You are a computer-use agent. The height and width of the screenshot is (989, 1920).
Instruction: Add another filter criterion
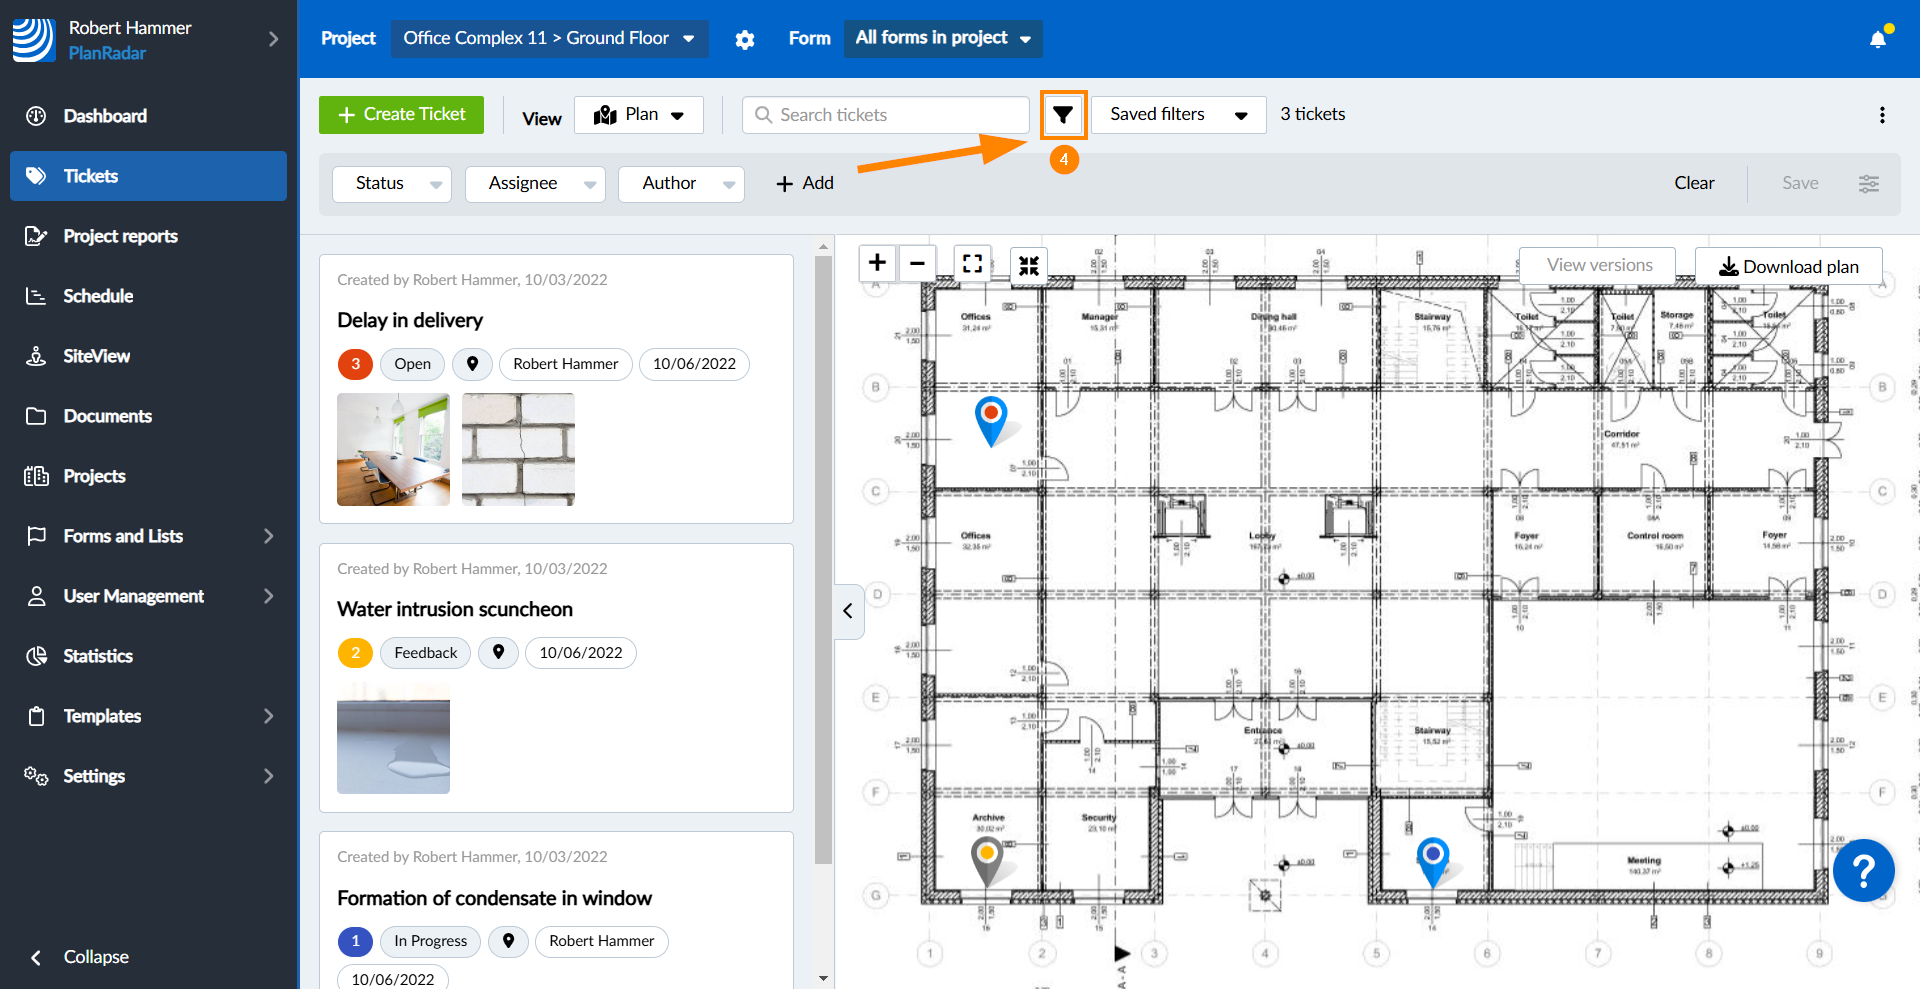coord(805,183)
